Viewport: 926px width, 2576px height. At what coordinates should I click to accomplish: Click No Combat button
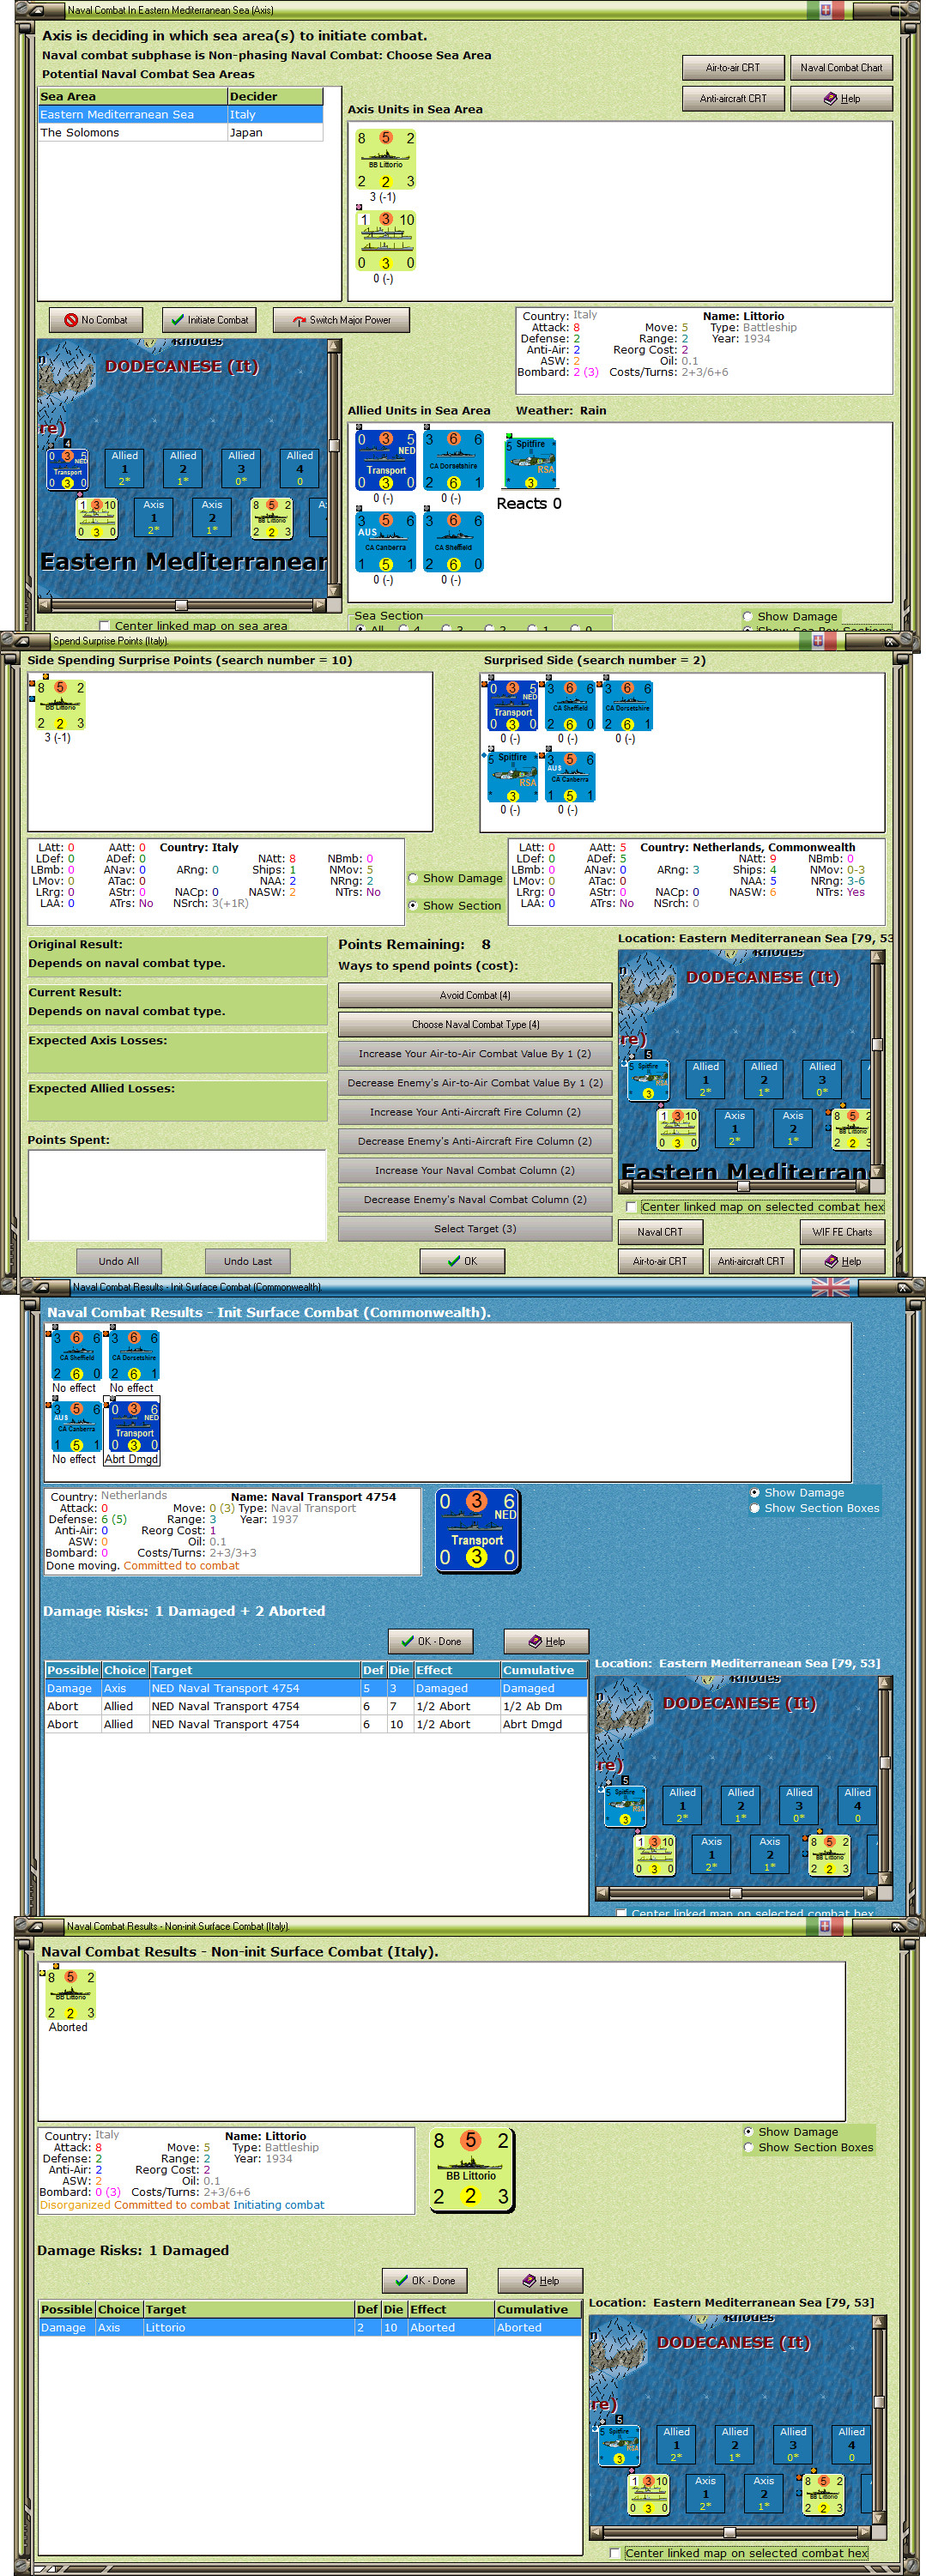tap(96, 320)
